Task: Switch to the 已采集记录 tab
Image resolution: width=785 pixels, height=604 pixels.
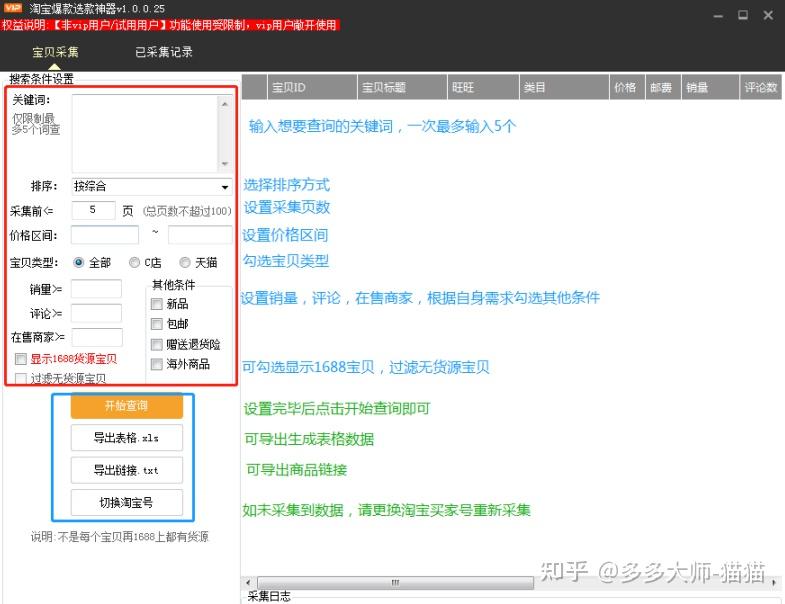Action: (x=164, y=52)
